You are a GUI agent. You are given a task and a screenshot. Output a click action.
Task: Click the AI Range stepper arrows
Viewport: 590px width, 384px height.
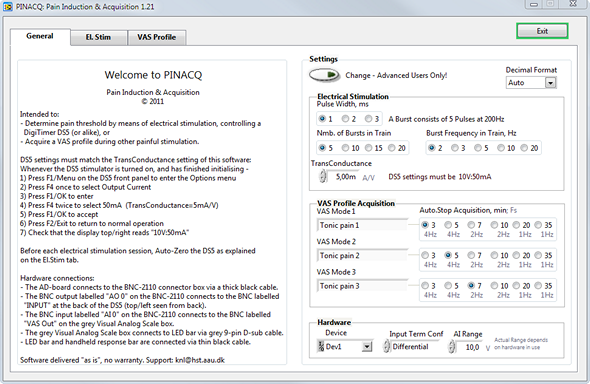click(452, 346)
